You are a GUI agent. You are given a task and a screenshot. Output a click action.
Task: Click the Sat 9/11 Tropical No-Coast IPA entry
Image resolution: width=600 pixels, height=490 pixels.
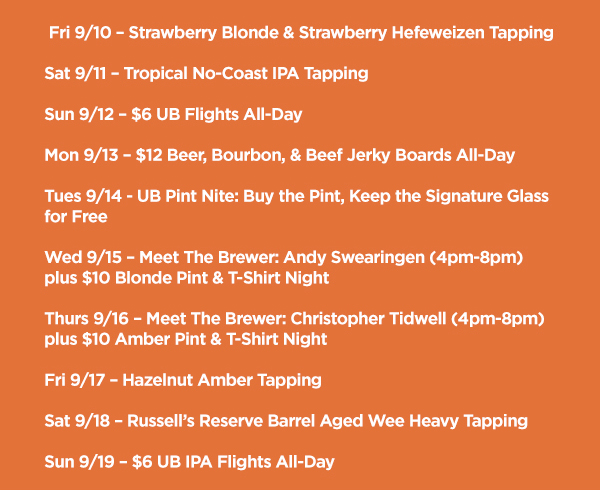click(x=206, y=73)
